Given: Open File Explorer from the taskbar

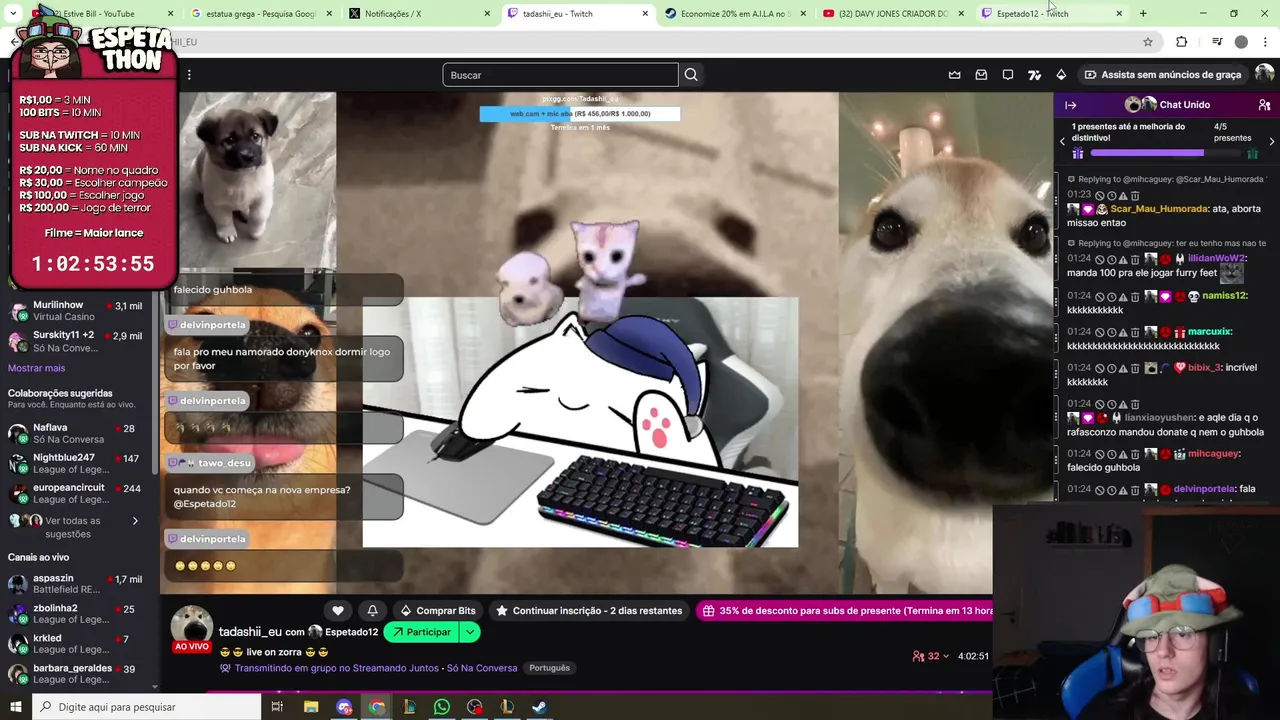Looking at the screenshot, I should point(311,707).
